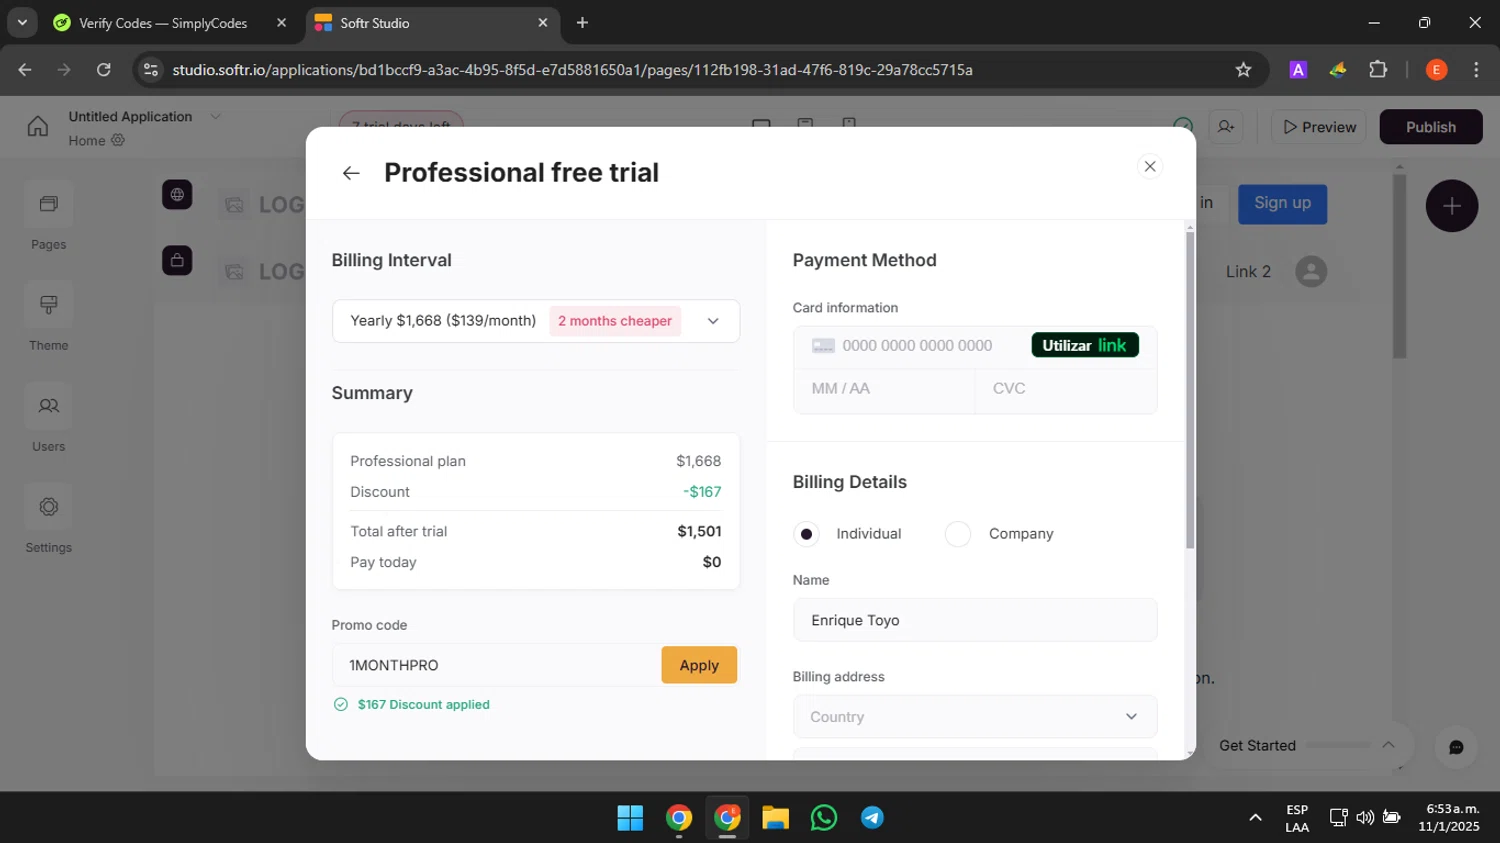The image size is (1500, 843).
Task: Switch to Verify Codes SimplyCodes tab
Action: [162, 23]
